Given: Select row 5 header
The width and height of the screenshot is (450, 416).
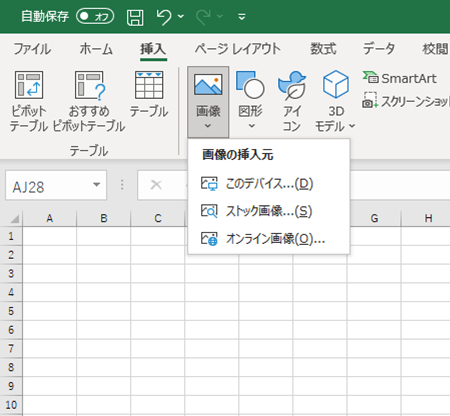Looking at the screenshot, I should pos(11,311).
